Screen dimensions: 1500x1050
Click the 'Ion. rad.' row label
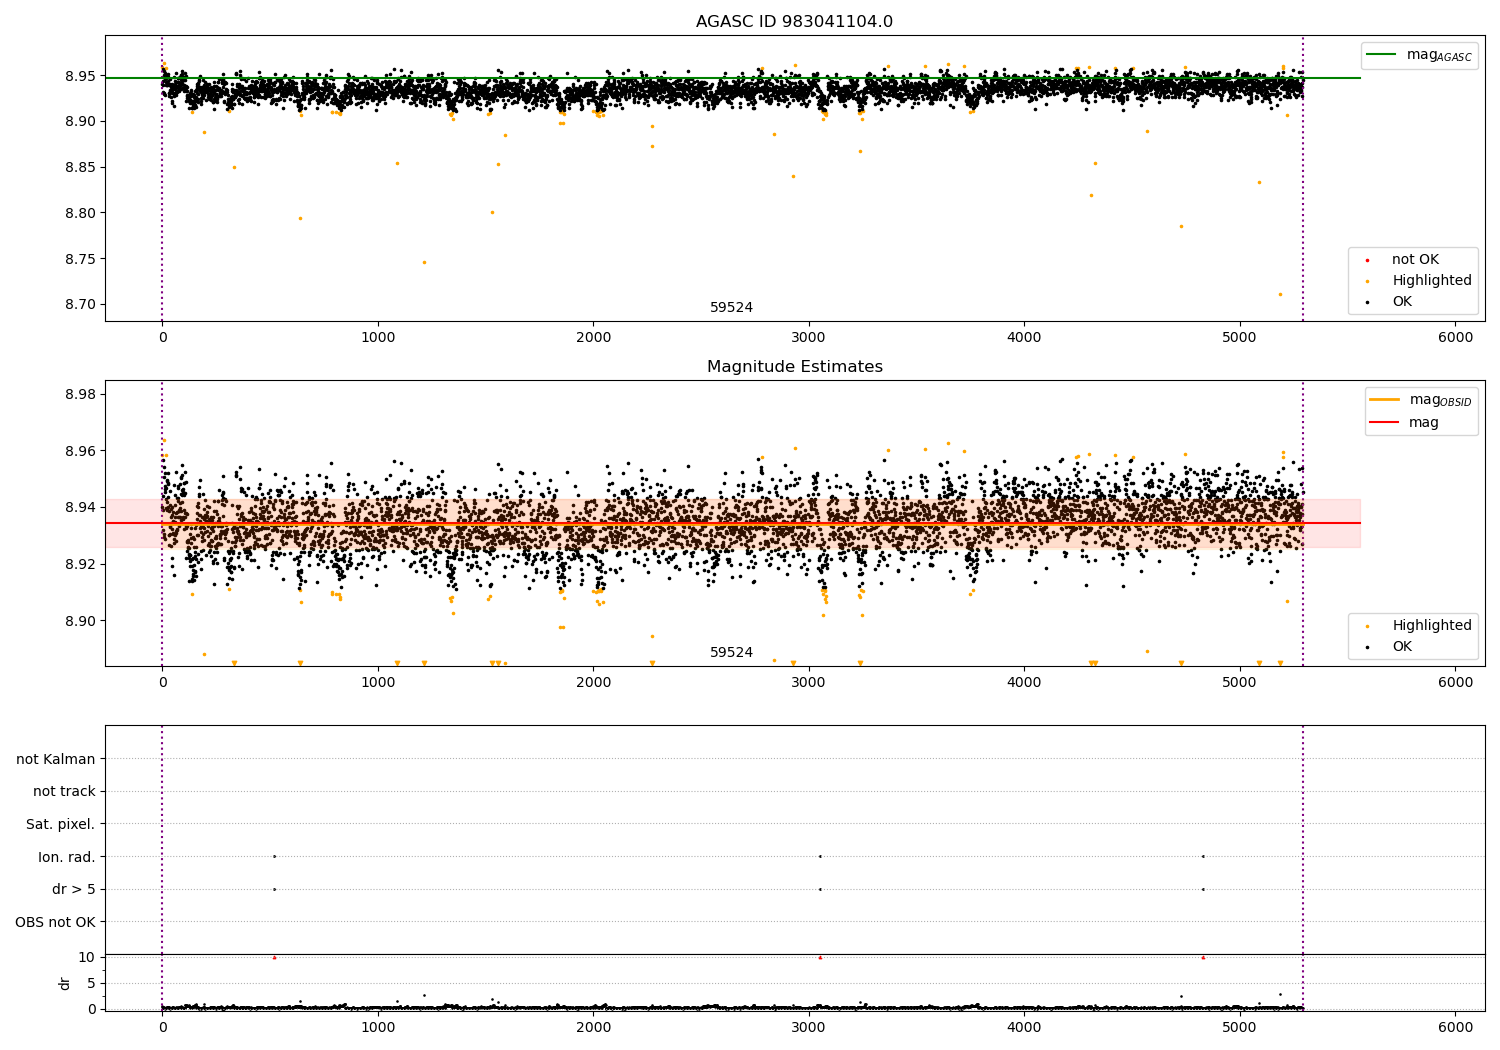(x=67, y=857)
